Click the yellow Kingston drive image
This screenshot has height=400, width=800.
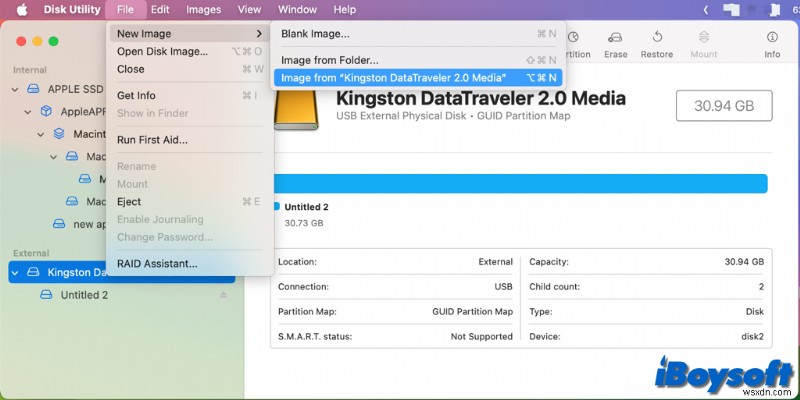(x=296, y=109)
